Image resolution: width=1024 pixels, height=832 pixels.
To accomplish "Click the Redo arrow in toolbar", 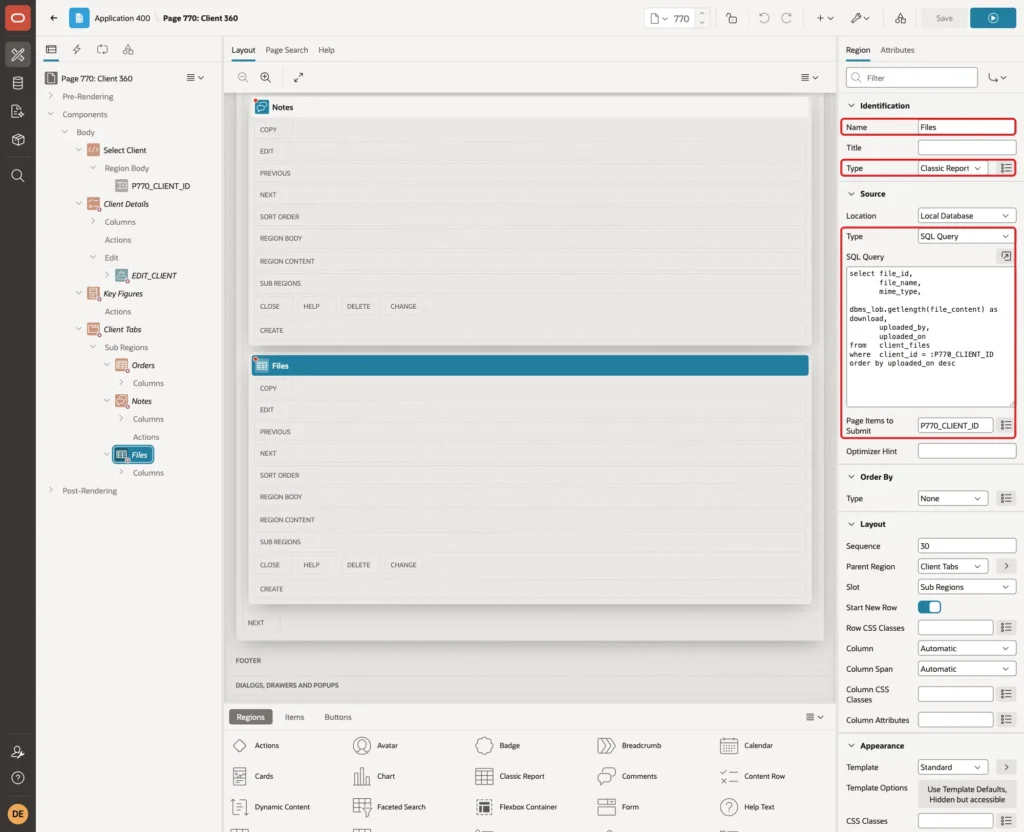I will point(787,18).
